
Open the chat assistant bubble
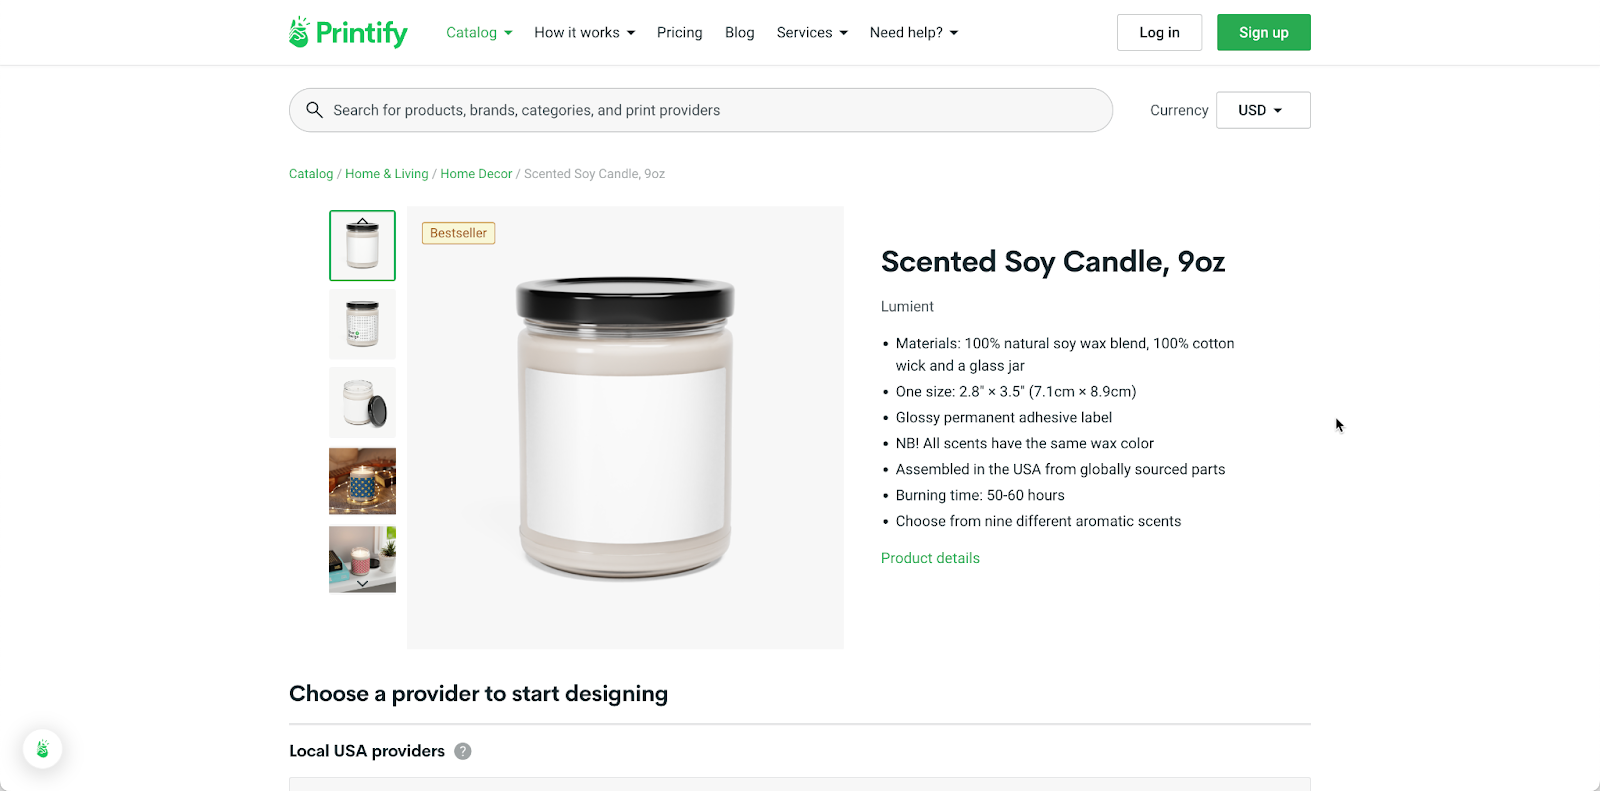coord(42,748)
